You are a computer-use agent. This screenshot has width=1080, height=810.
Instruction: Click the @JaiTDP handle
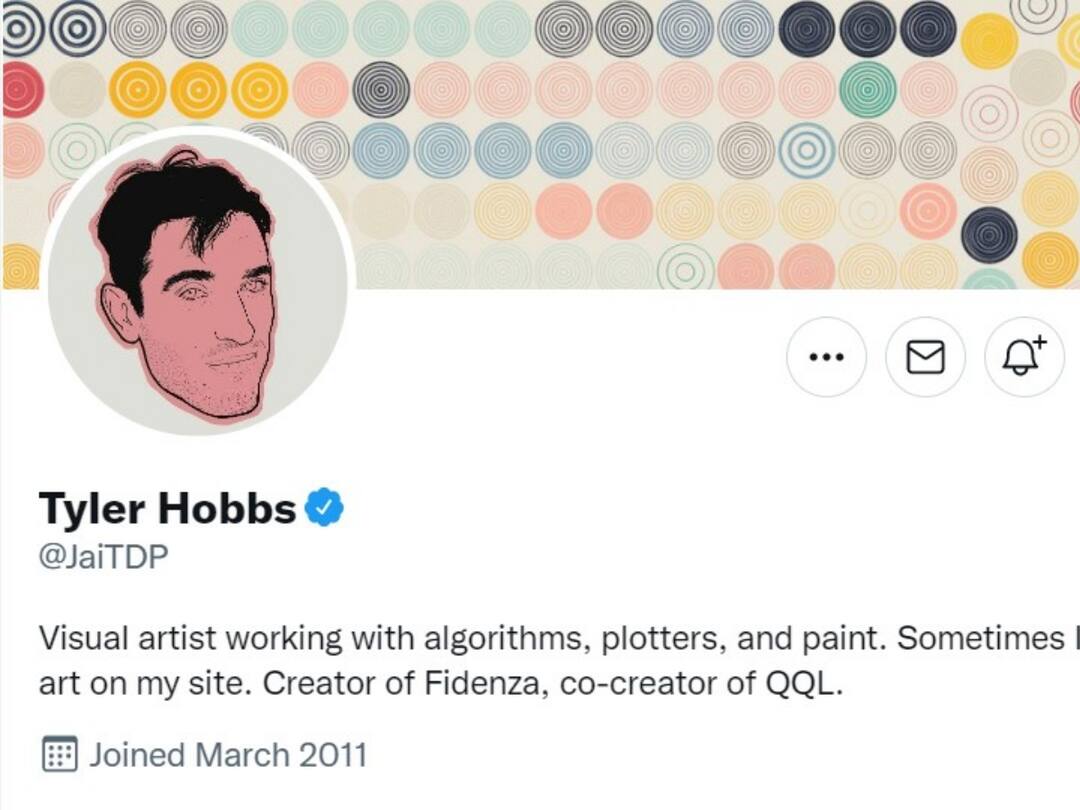tap(103, 558)
